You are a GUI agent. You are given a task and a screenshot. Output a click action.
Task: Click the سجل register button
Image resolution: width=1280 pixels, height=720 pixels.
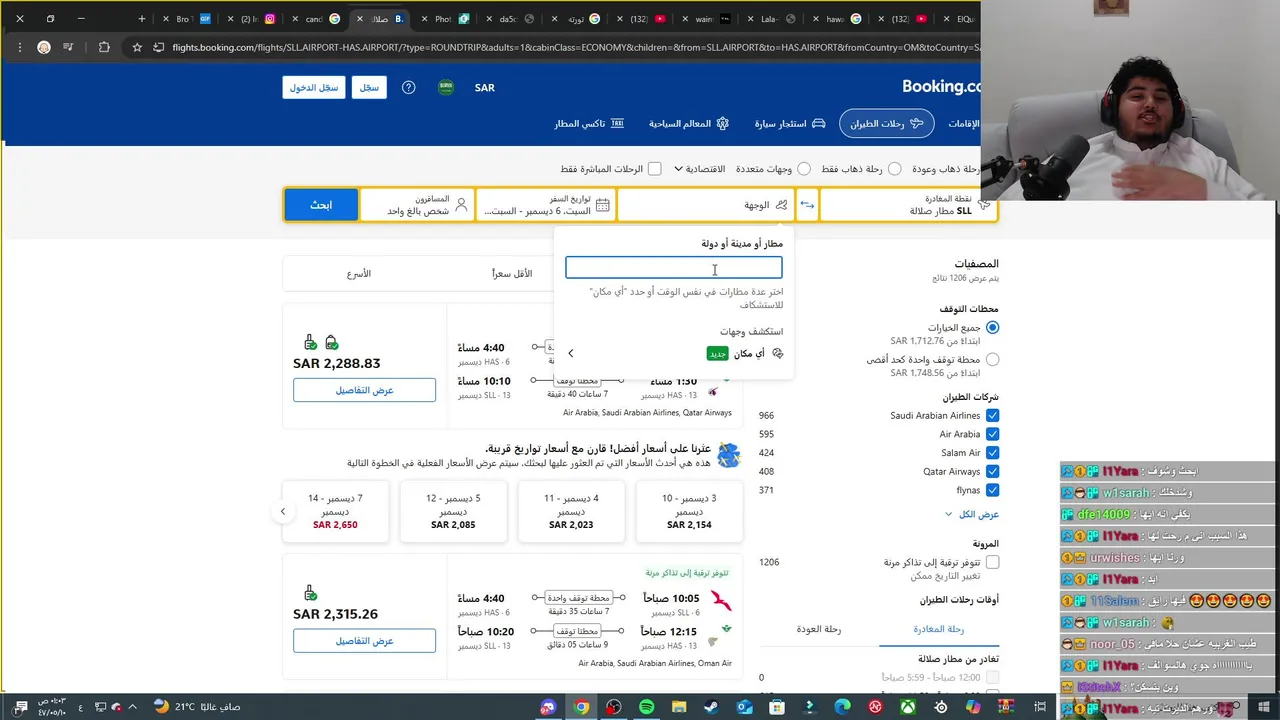(370, 87)
